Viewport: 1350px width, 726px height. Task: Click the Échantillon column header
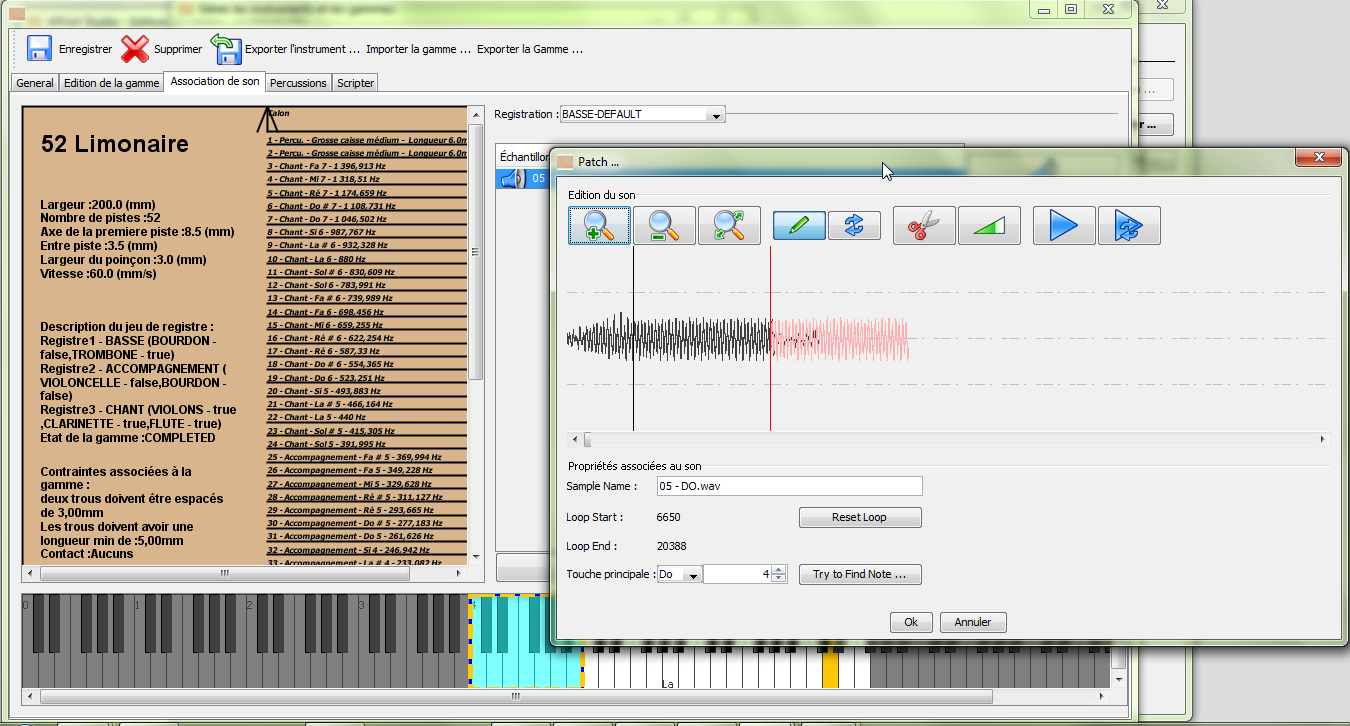[524, 157]
